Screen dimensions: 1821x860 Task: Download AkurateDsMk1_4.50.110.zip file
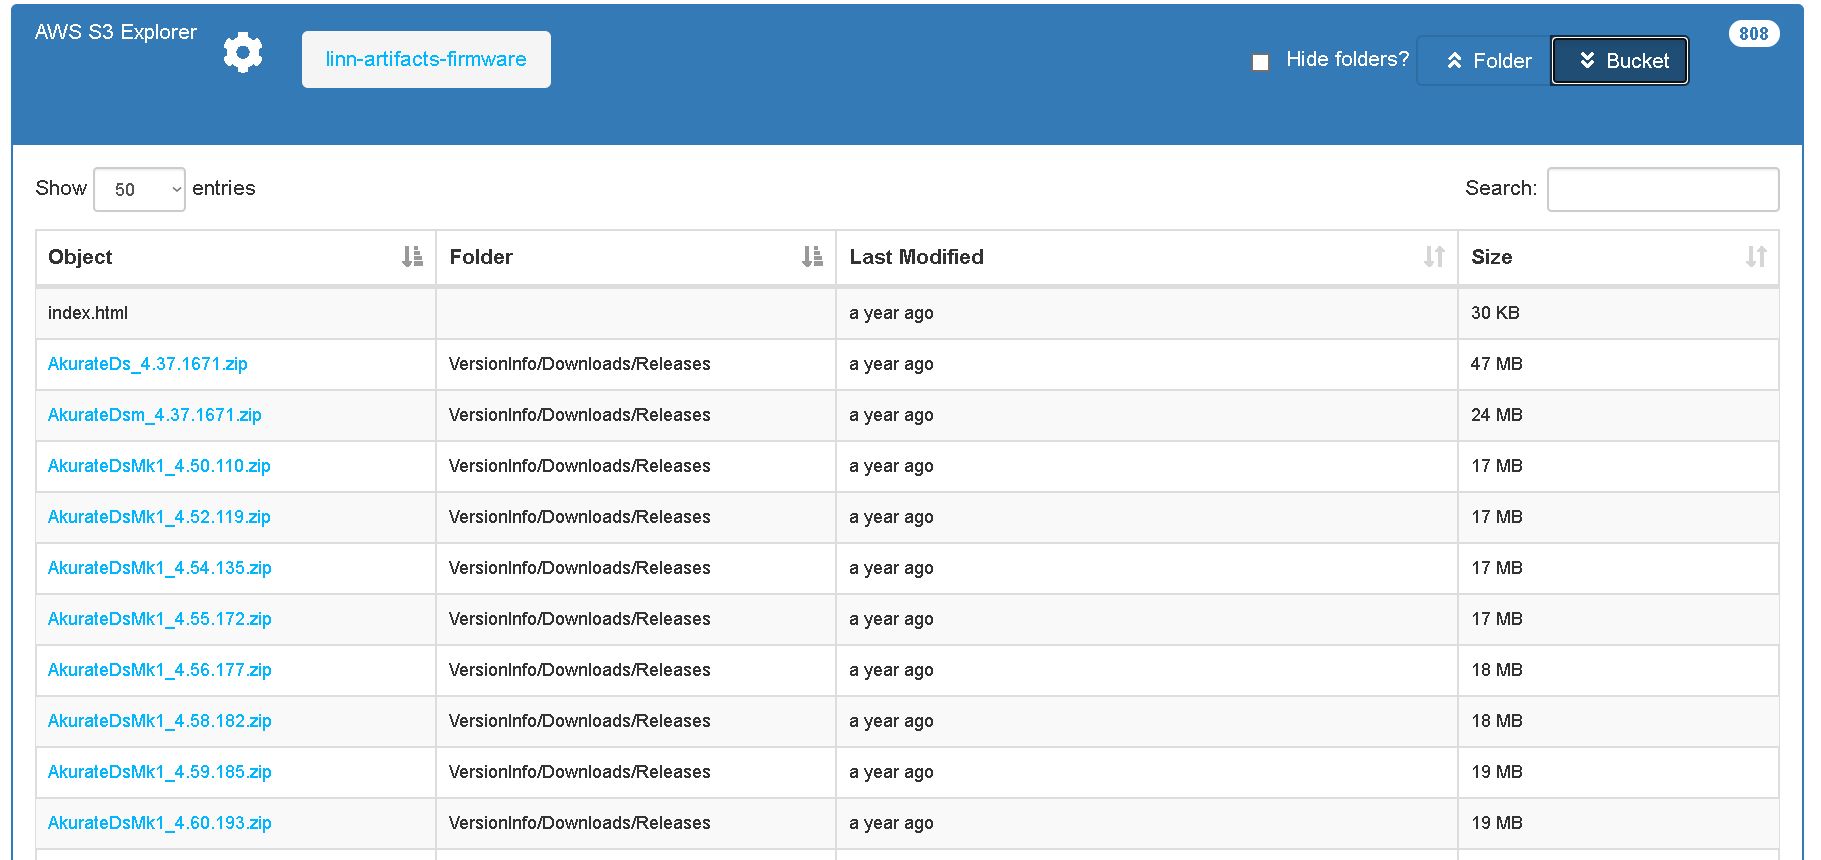point(159,466)
